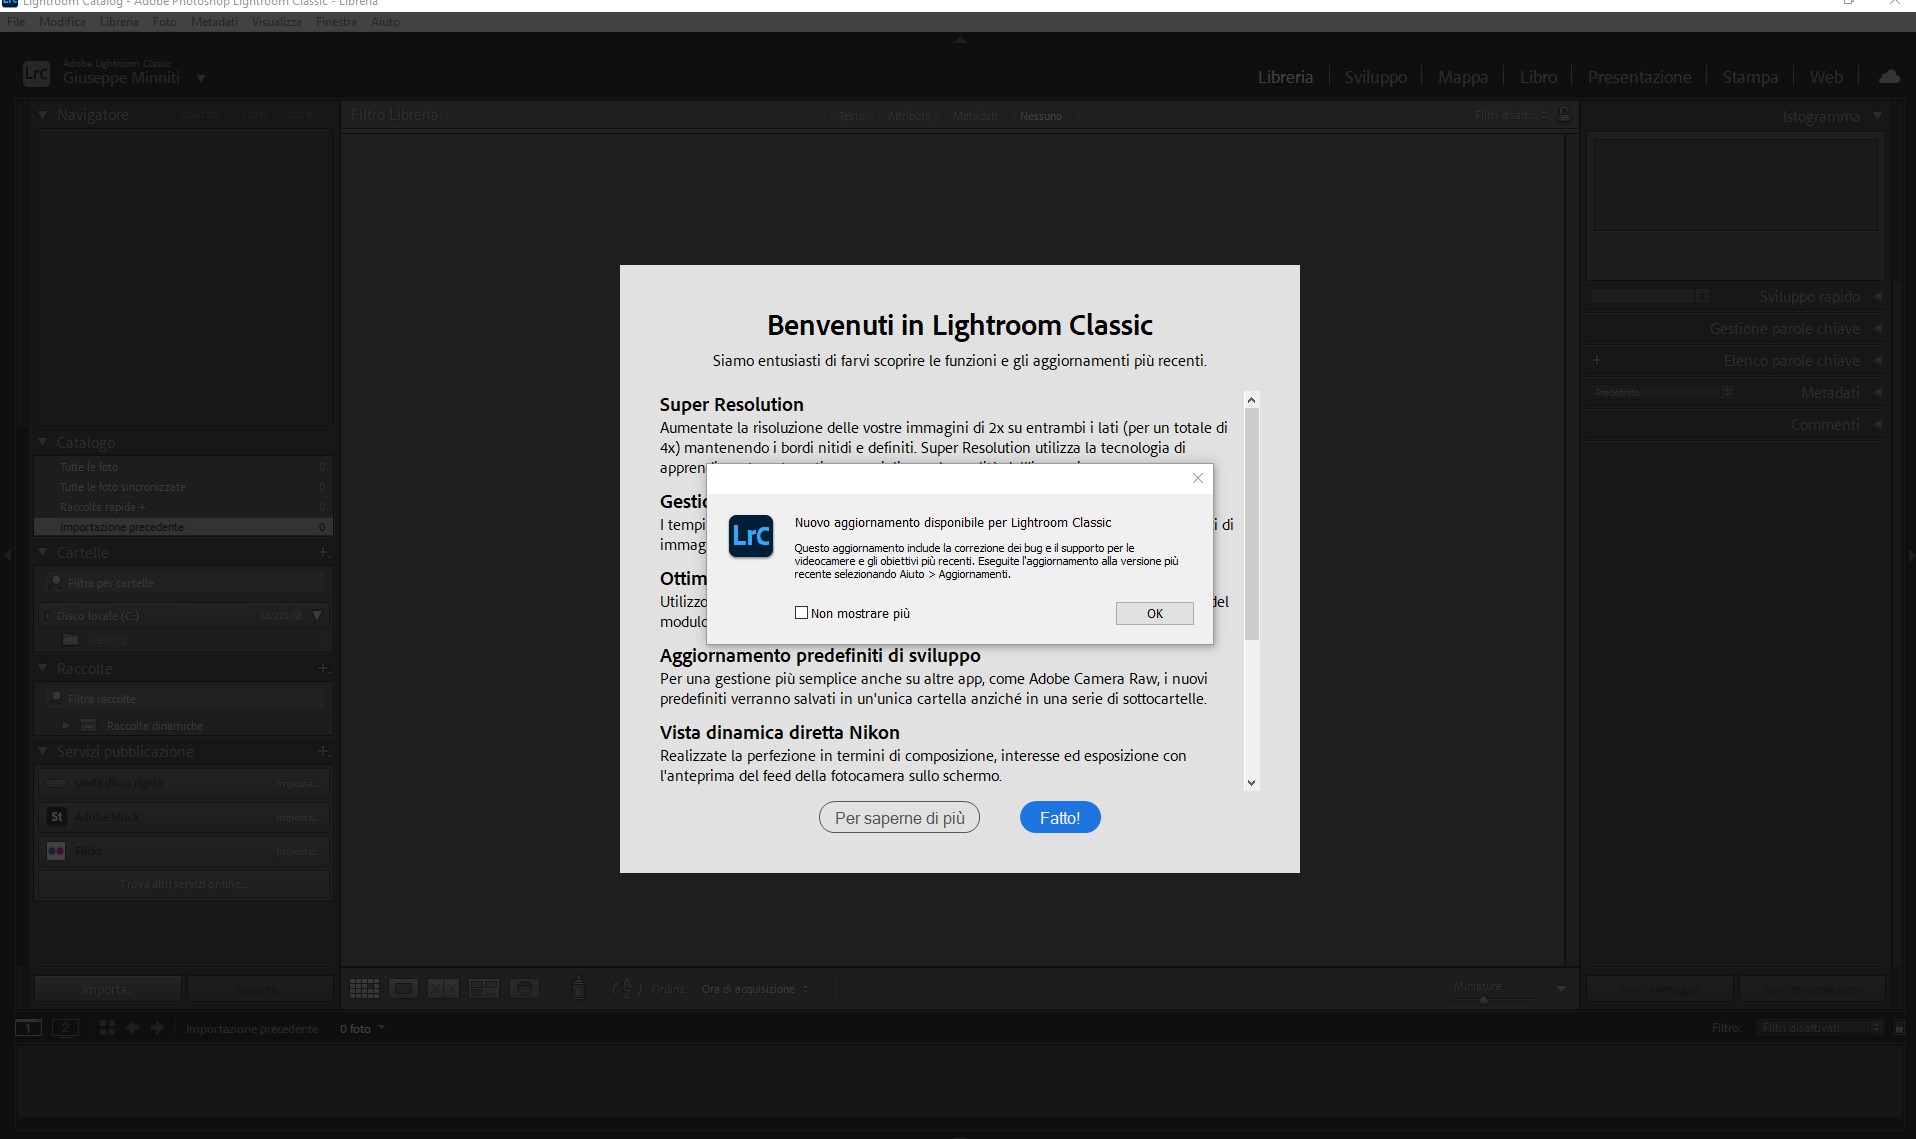Expand Gestione parole chiave panel

pos(1877,328)
